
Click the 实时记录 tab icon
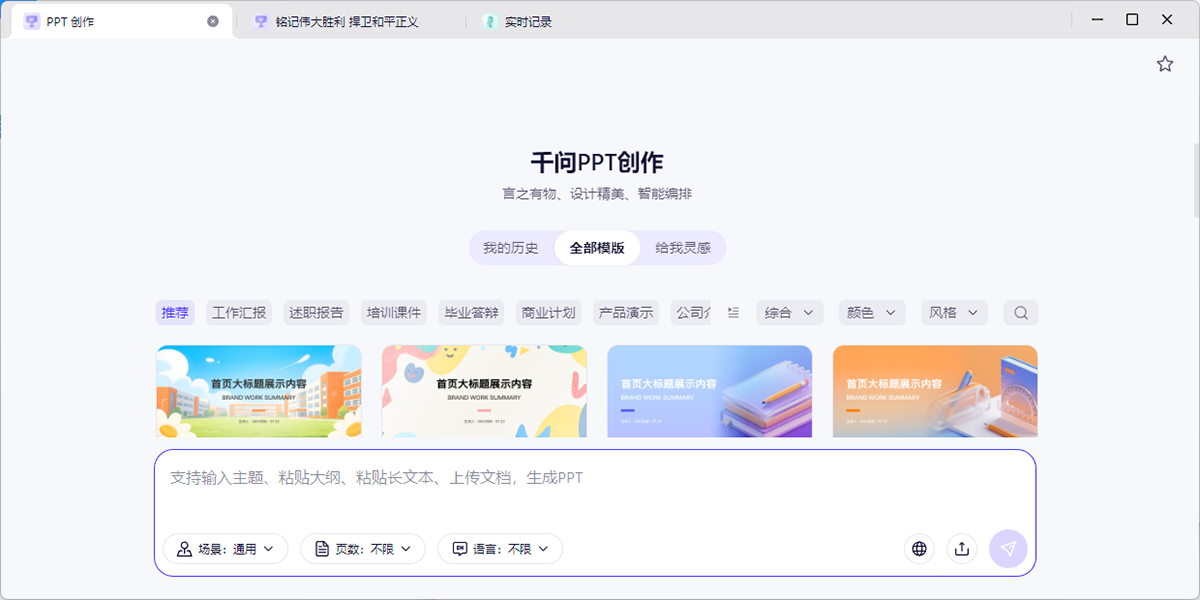tap(490, 21)
